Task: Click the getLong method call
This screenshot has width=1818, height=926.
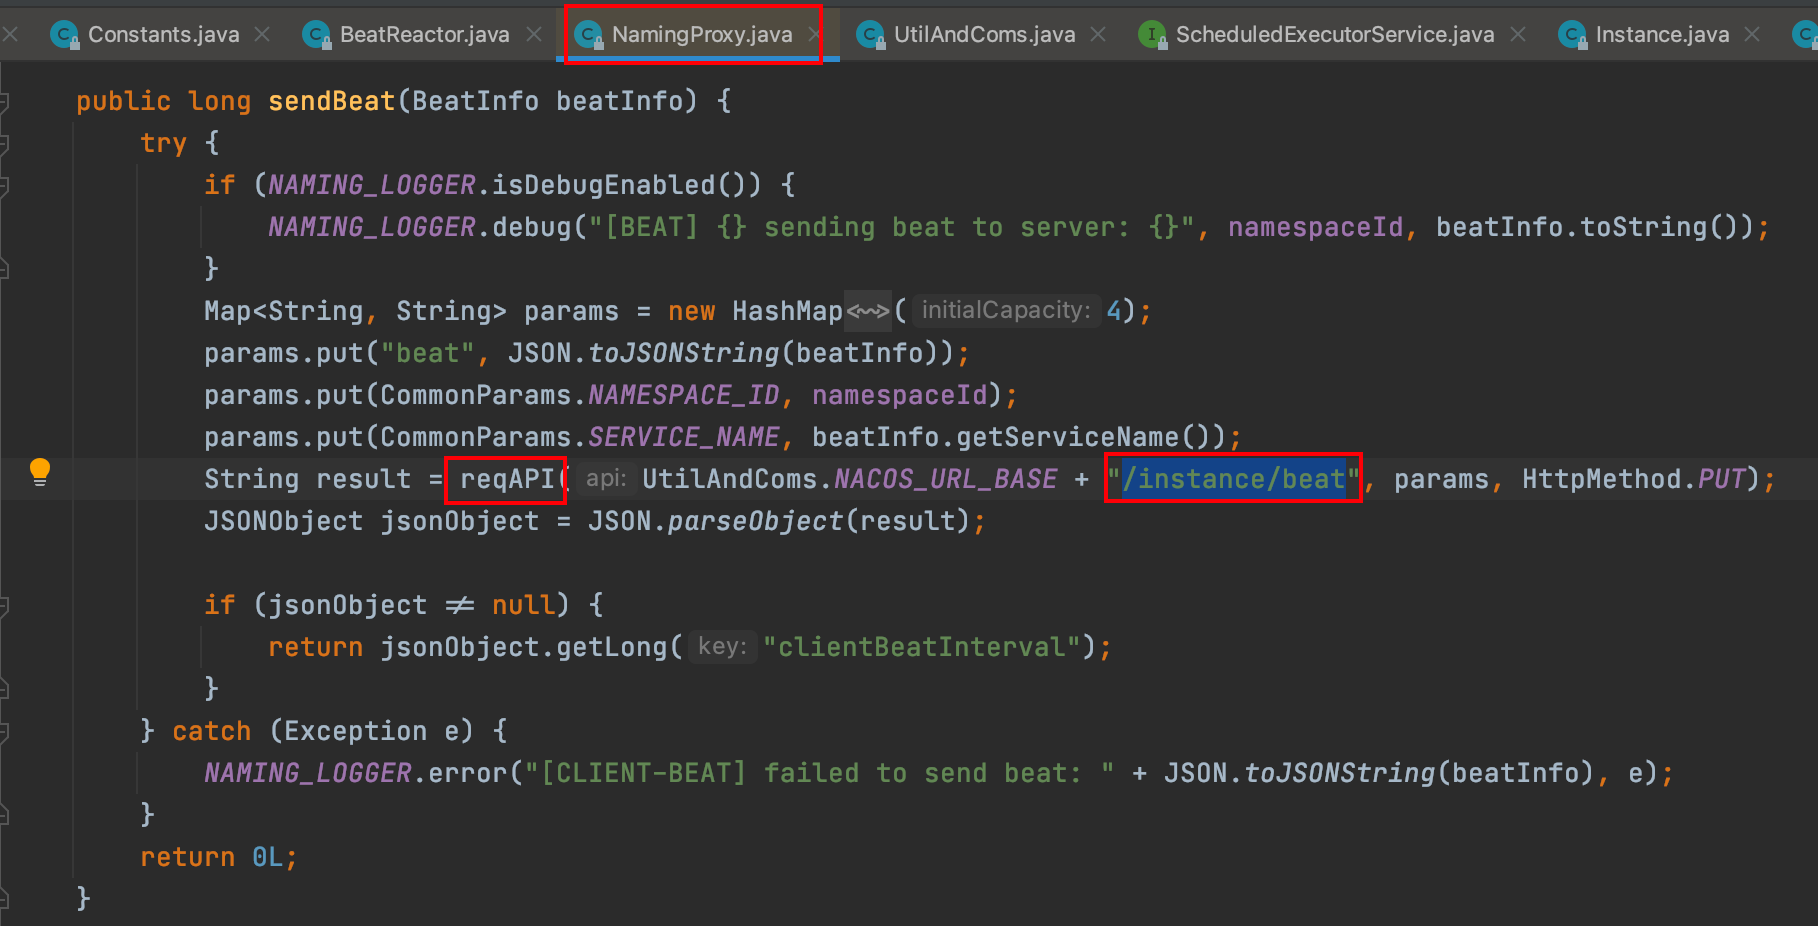Action: point(611,648)
